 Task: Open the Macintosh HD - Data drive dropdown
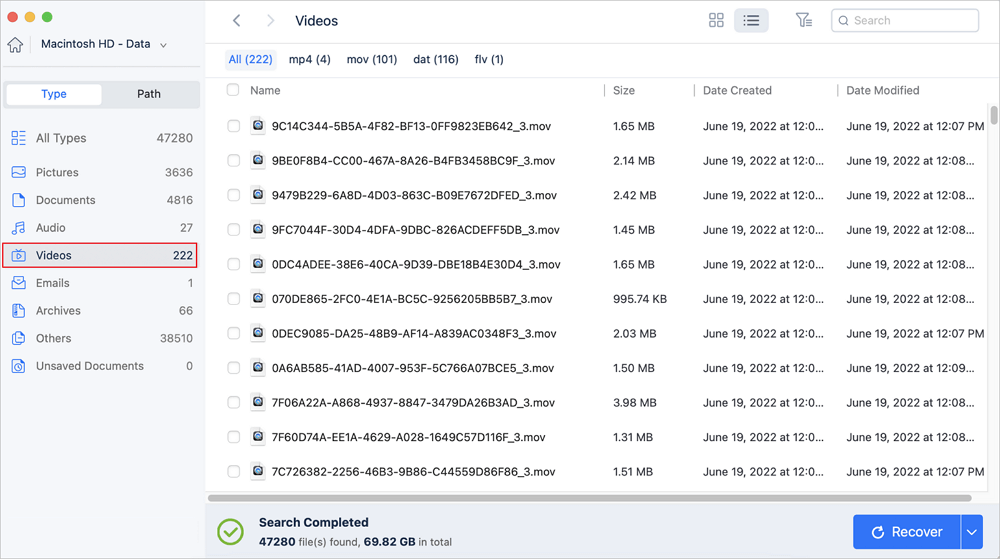[104, 44]
